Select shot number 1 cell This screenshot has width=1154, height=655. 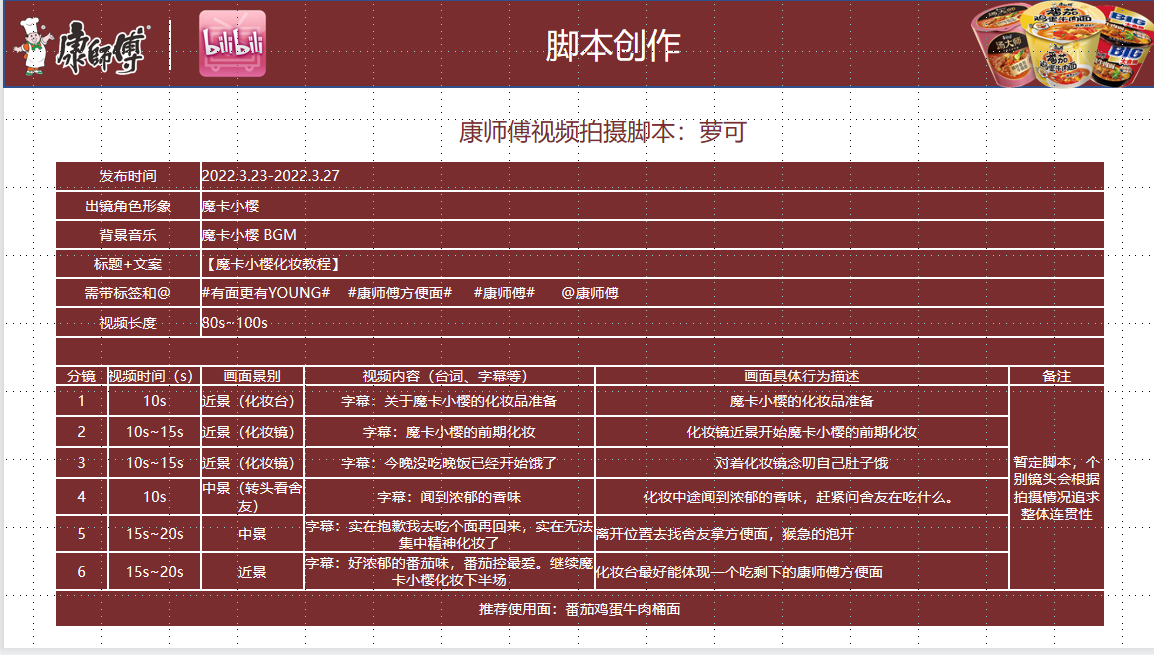(x=82, y=401)
